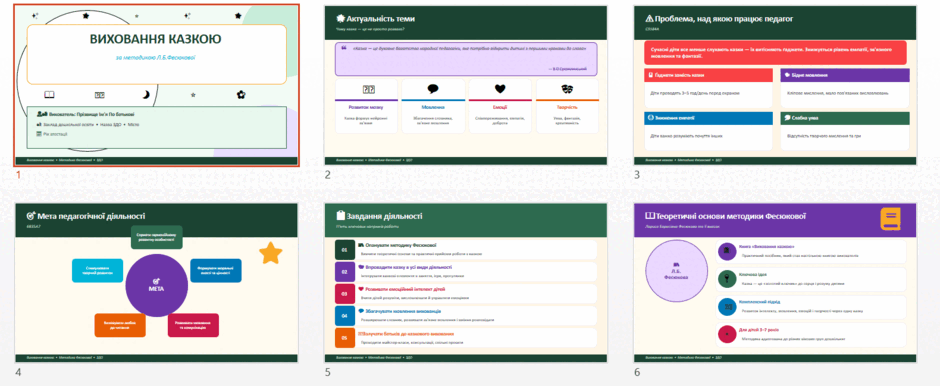
Task: Click the red warning banner on slide 3
Action: pyautogui.click(x=775, y=53)
